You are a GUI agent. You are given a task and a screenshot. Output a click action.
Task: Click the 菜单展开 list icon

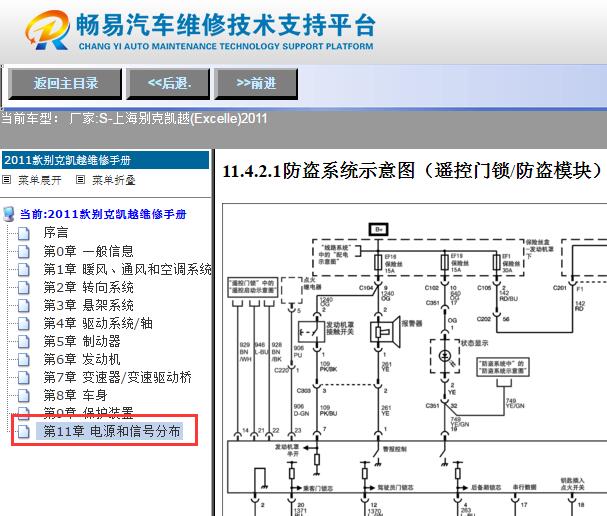coord(7,180)
